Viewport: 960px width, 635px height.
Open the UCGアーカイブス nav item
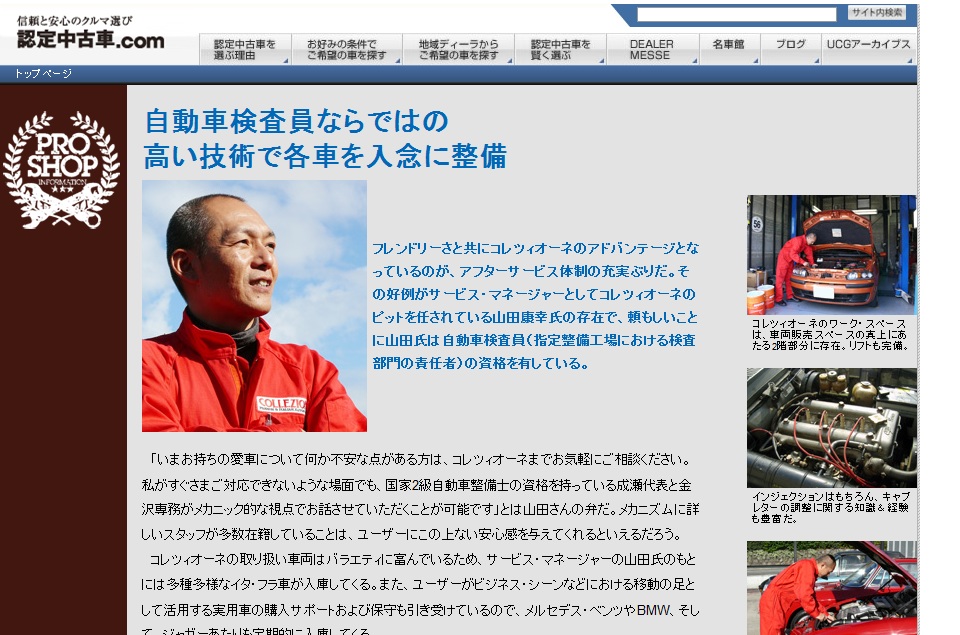[x=868, y=45]
